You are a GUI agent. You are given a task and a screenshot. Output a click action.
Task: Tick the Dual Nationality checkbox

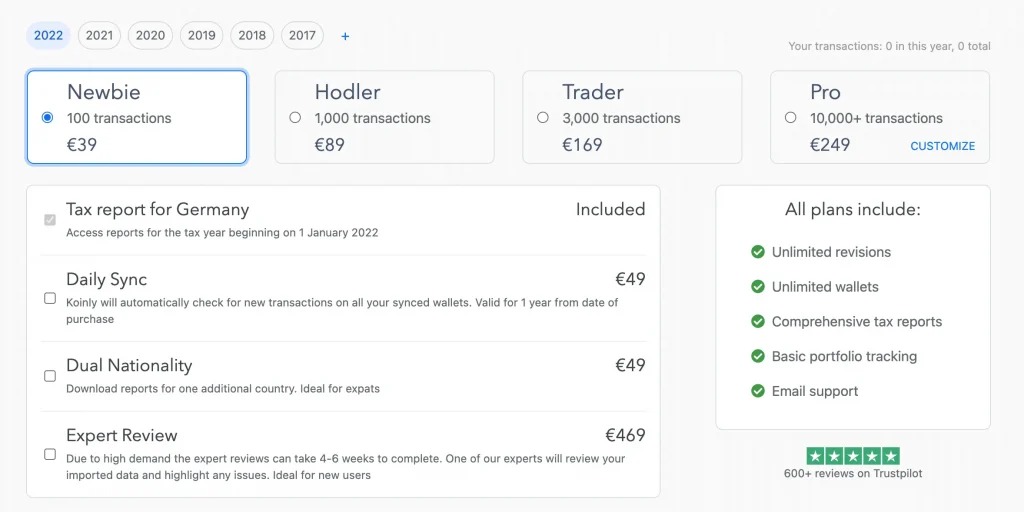[x=50, y=376]
